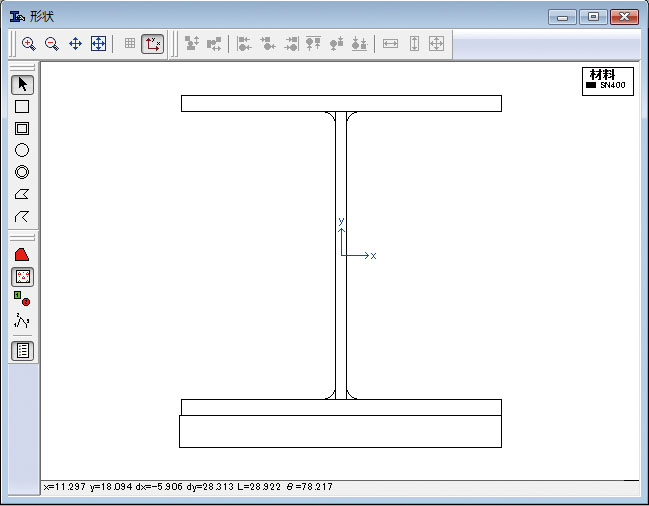
Task: Click the align horizontal centers icon
Action: click(x=268, y=43)
